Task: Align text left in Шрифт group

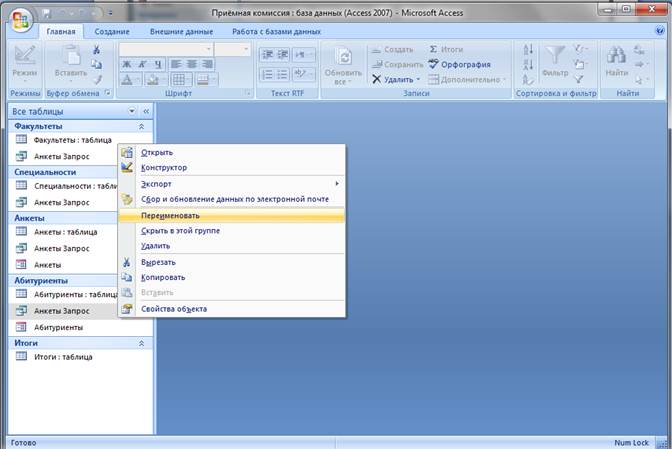Action: point(176,64)
